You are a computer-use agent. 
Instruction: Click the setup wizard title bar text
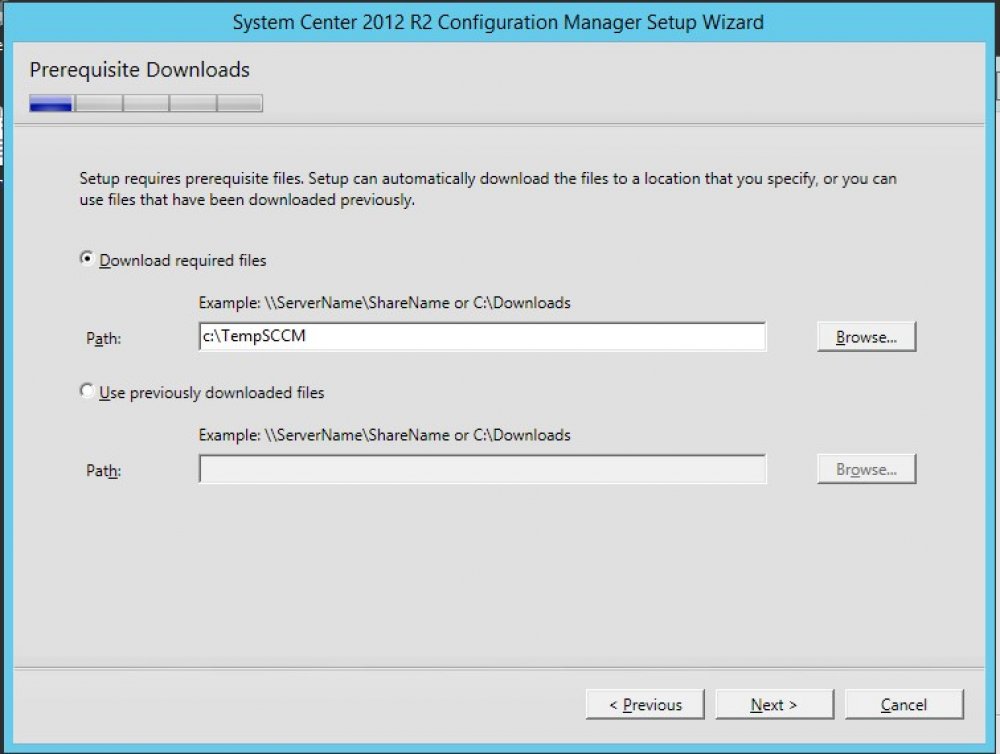pyautogui.click(x=497, y=22)
